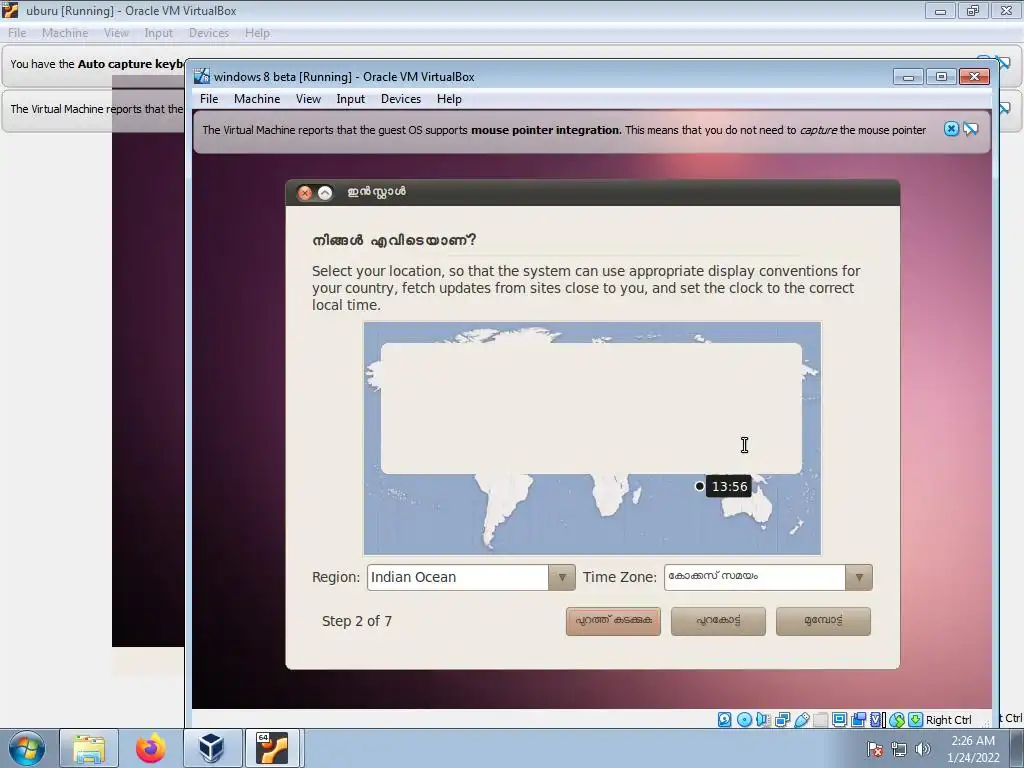Open Machine menu in background 'uburu' window
The width and height of the screenshot is (1024, 768).
[65, 33]
